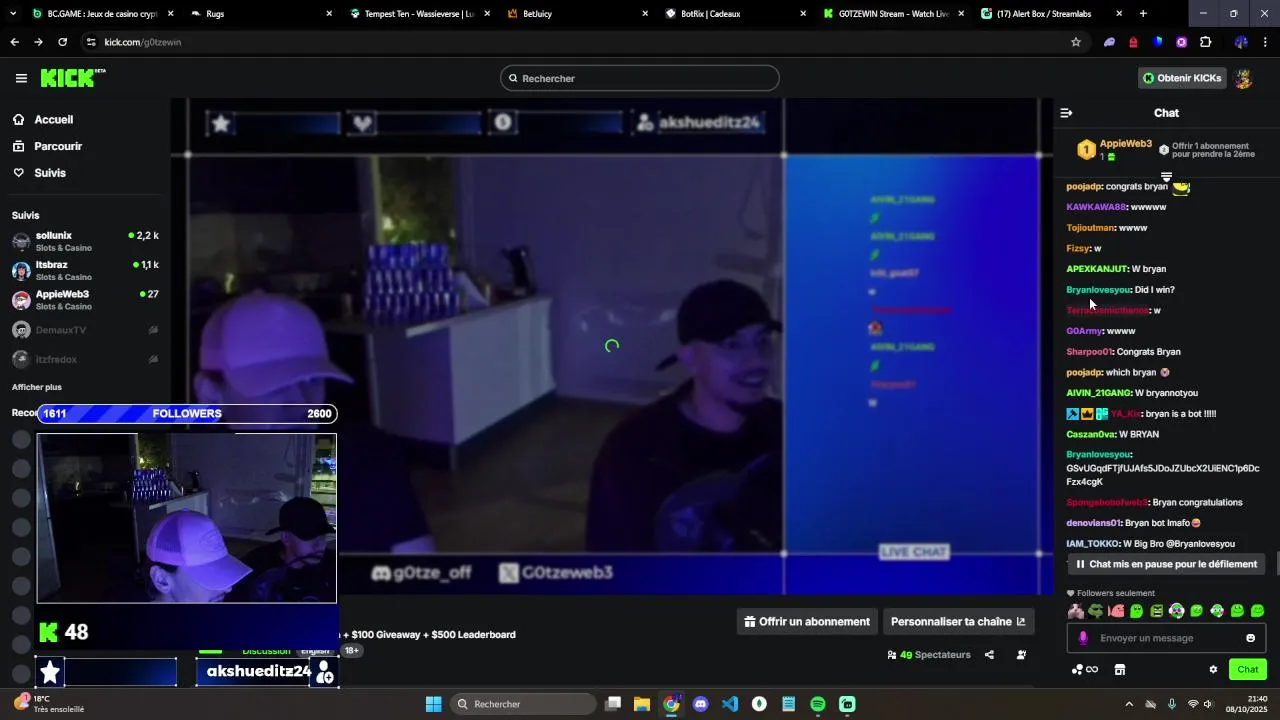1280x720 pixels.
Task: Open the browser extensions puzzle icon
Action: click(x=1205, y=42)
